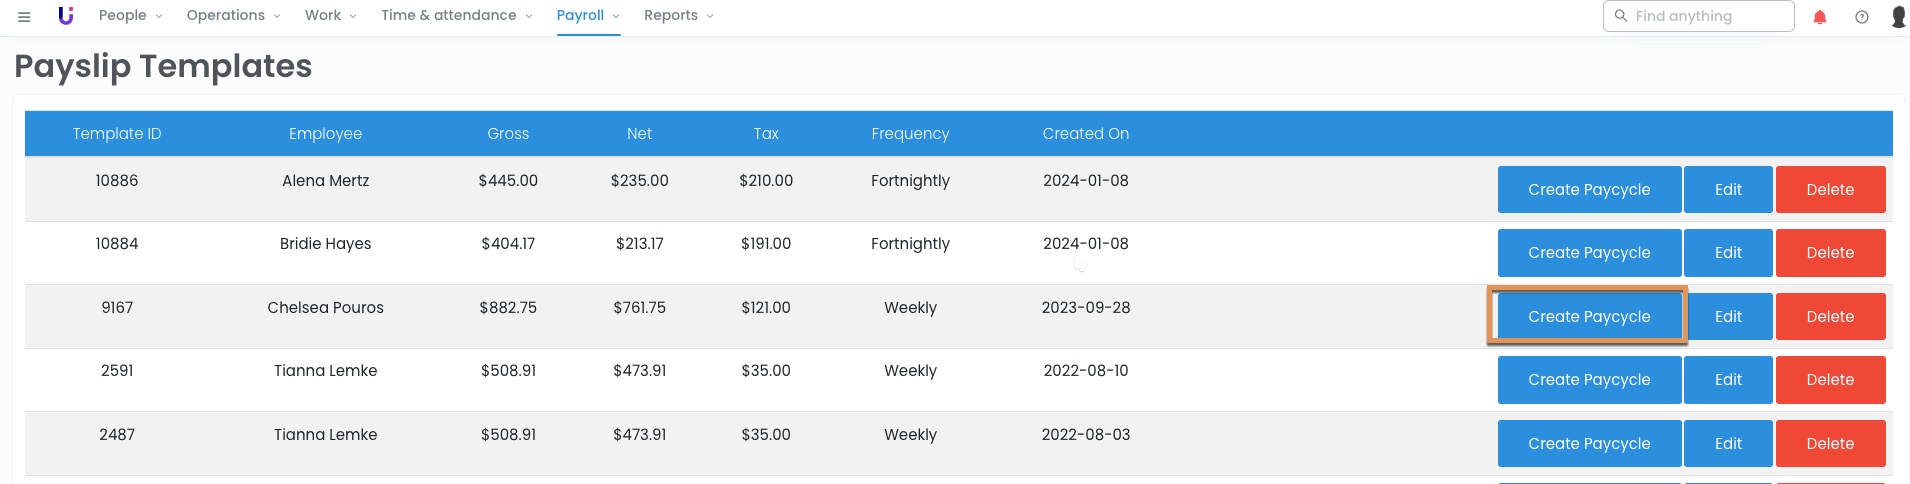
Task: Click the search magnifier icon
Action: pos(1621,16)
